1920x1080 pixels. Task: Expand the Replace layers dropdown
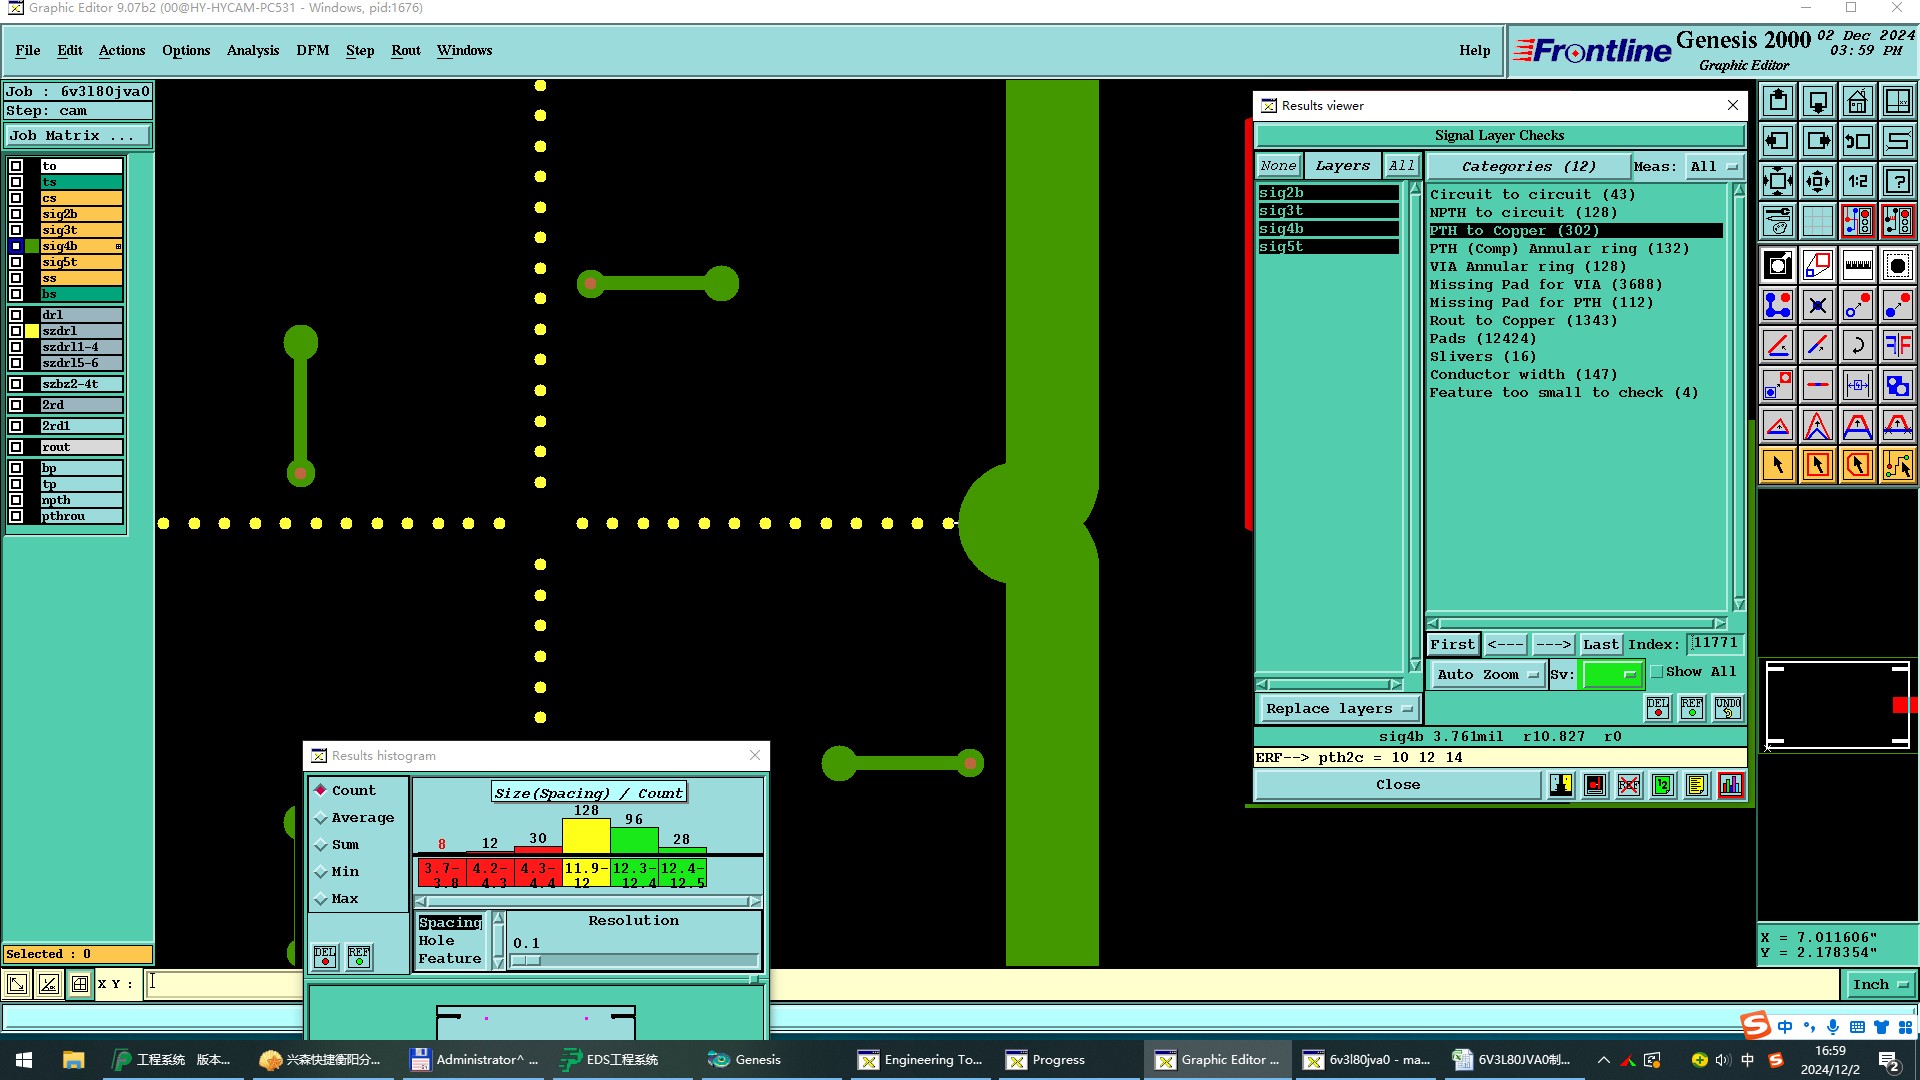pos(1337,709)
